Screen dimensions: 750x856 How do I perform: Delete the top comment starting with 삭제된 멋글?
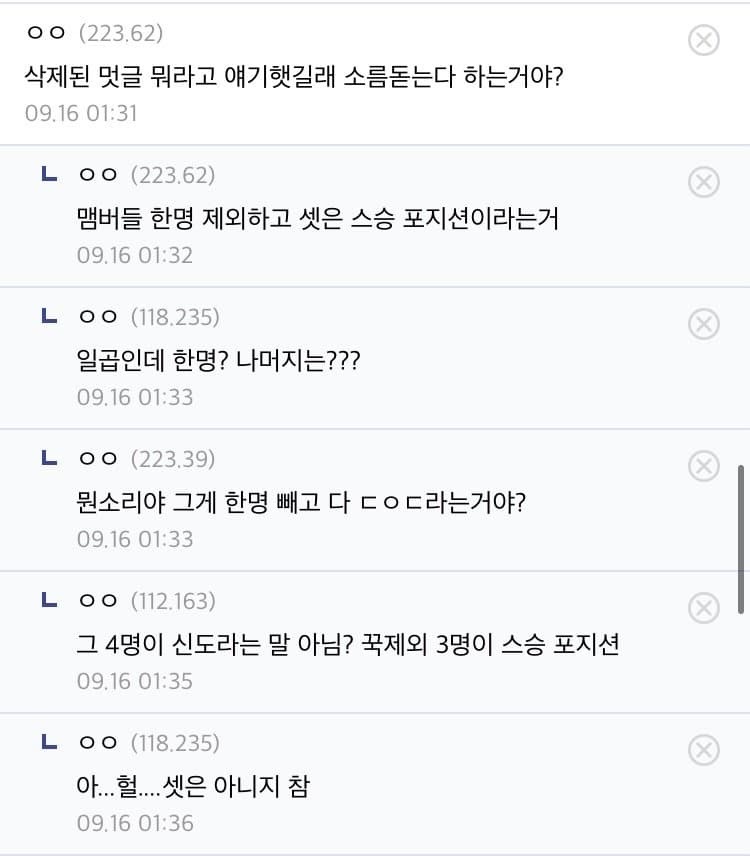point(704,40)
